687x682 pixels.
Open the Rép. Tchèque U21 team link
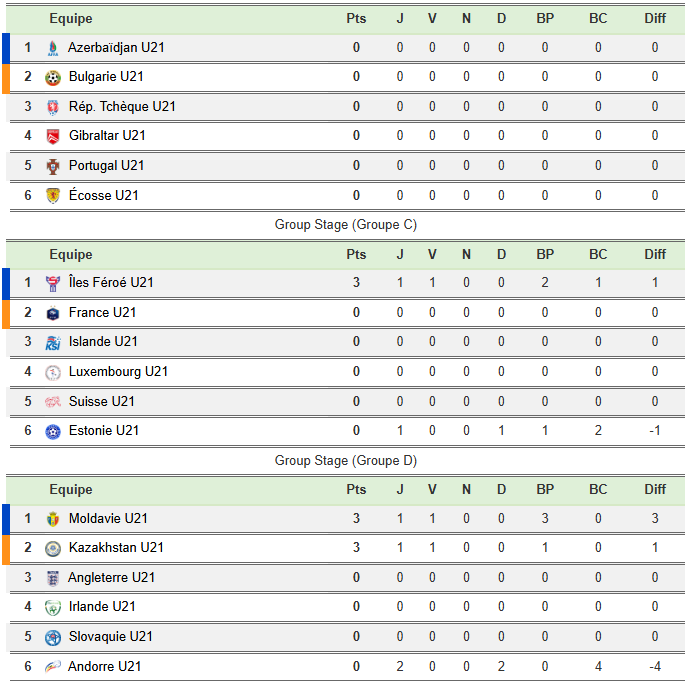coord(122,107)
